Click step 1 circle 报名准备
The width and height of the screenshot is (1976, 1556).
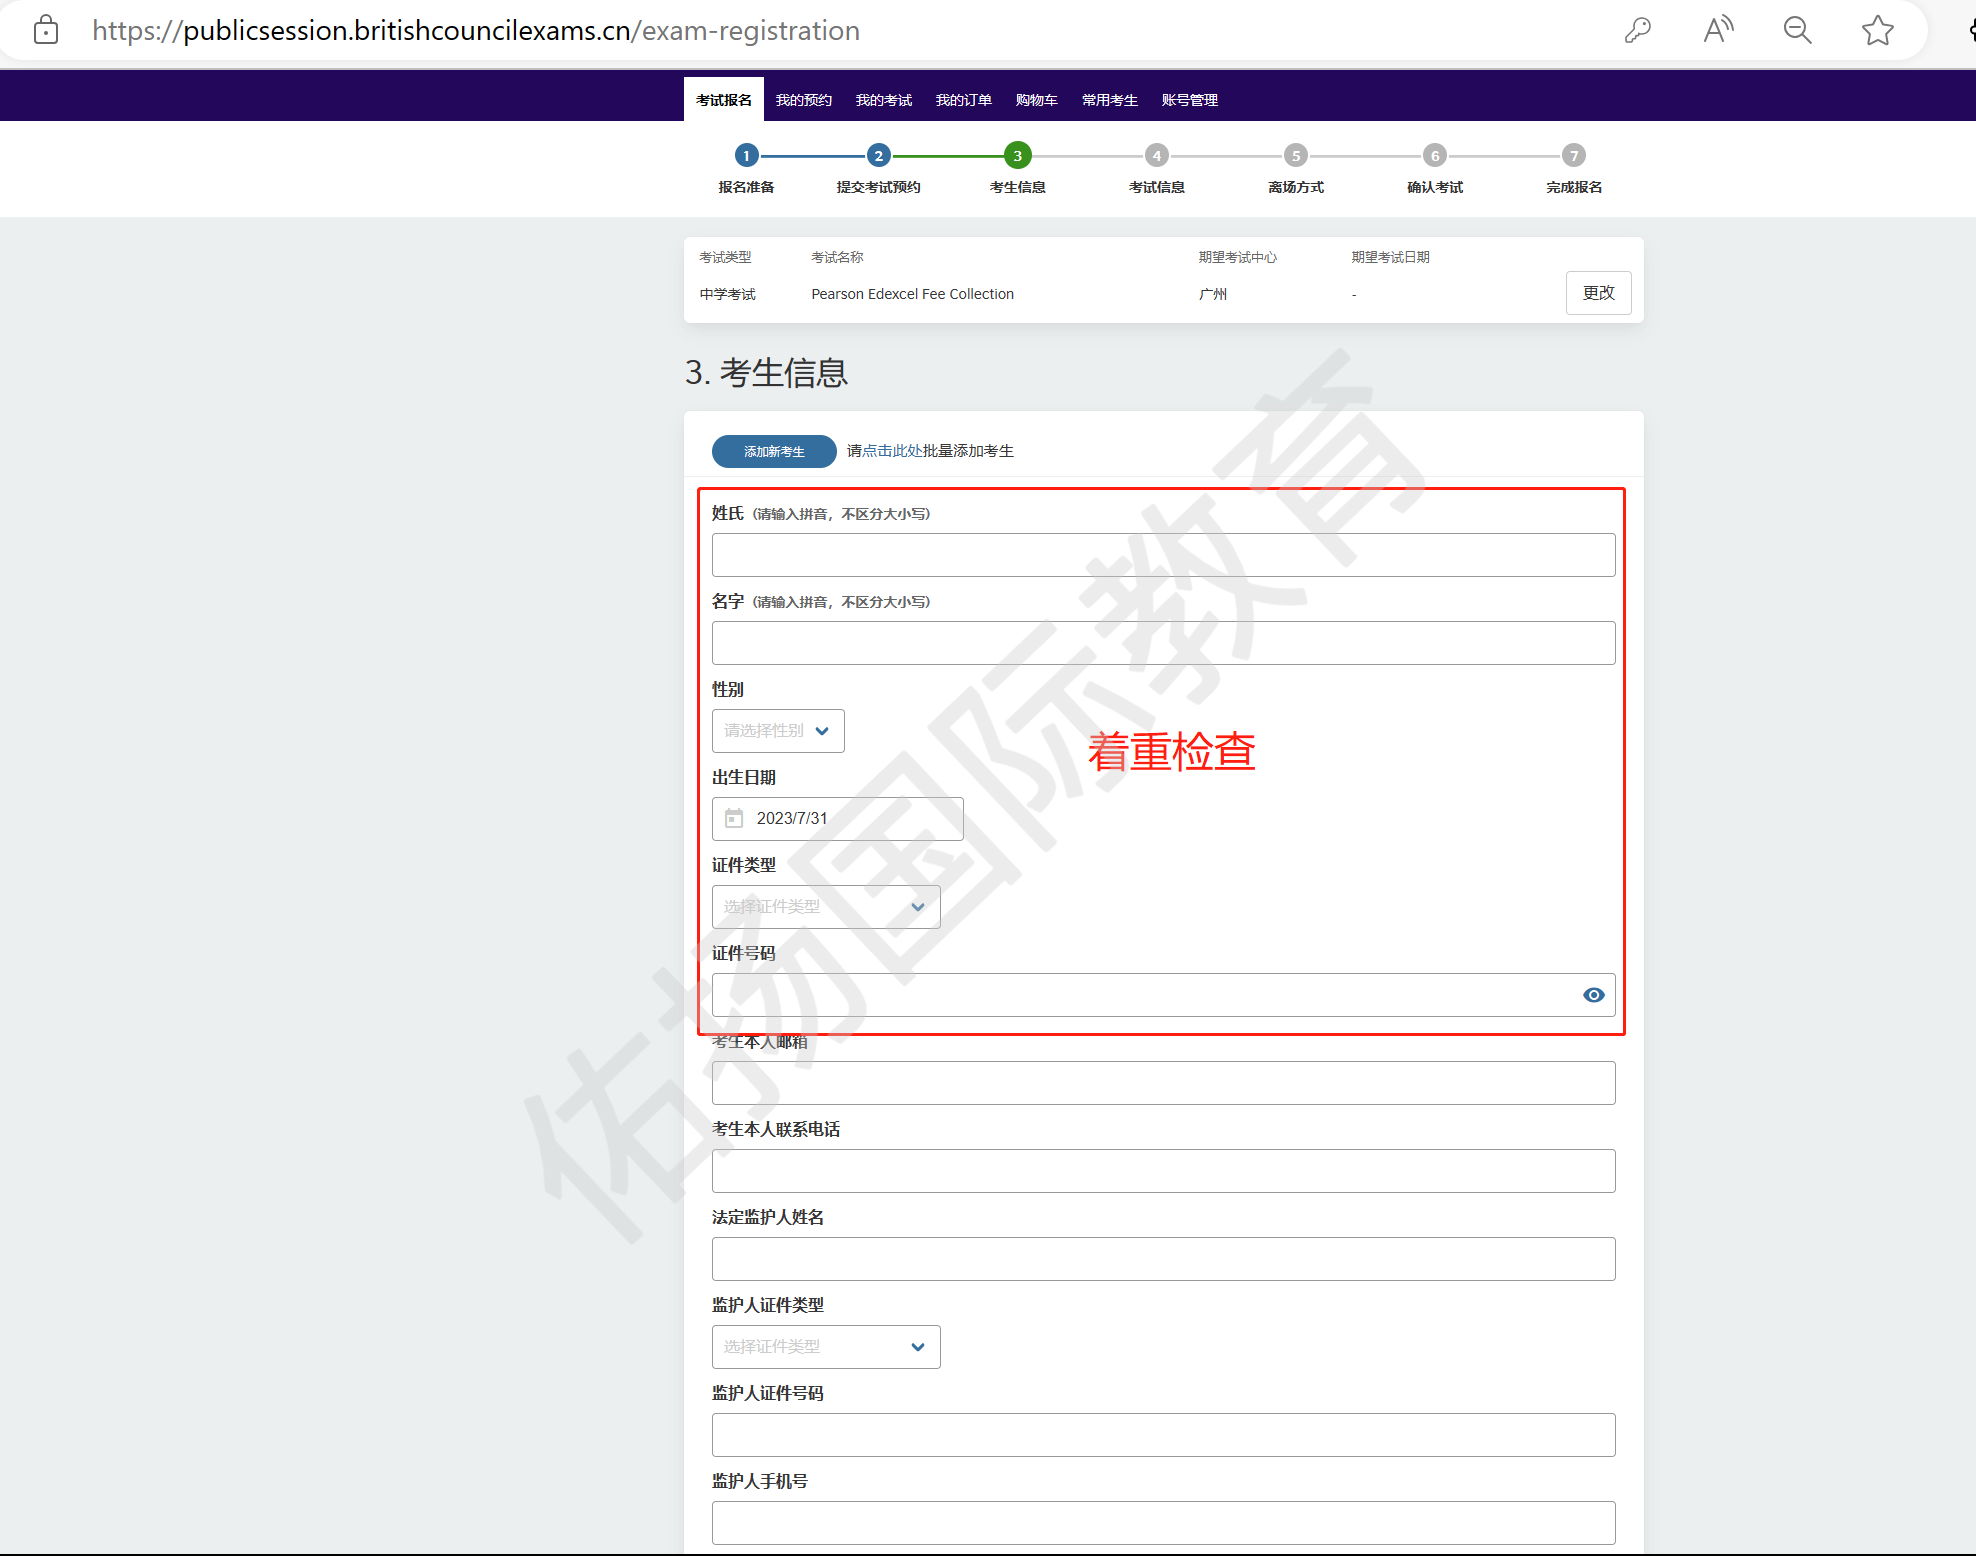746,156
